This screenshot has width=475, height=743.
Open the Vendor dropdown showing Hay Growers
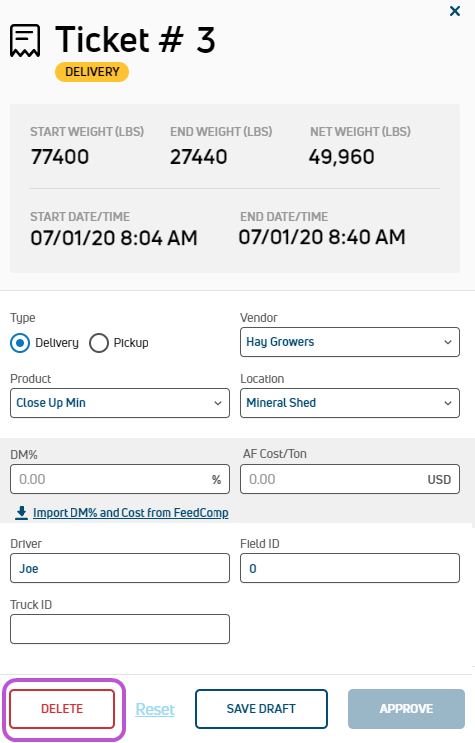pos(350,342)
